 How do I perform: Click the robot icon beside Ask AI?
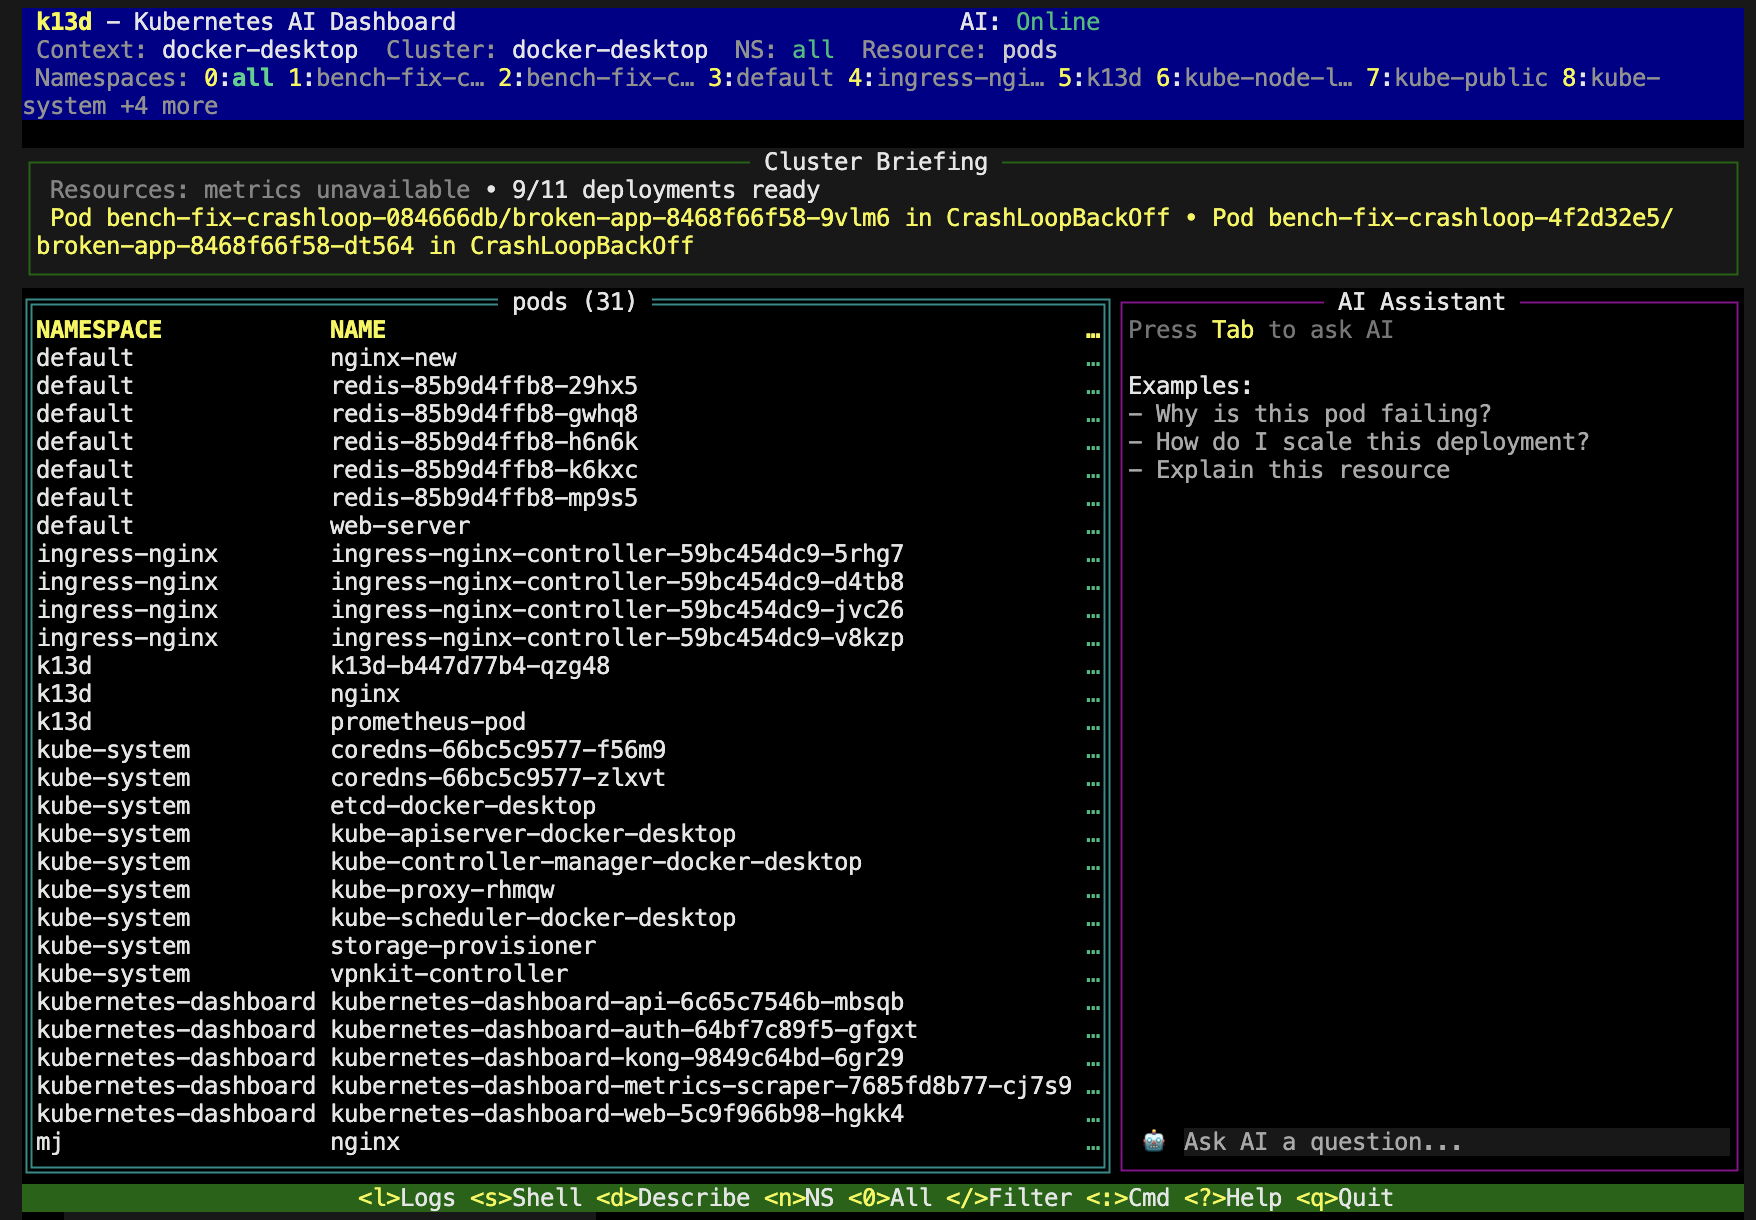(1153, 1141)
